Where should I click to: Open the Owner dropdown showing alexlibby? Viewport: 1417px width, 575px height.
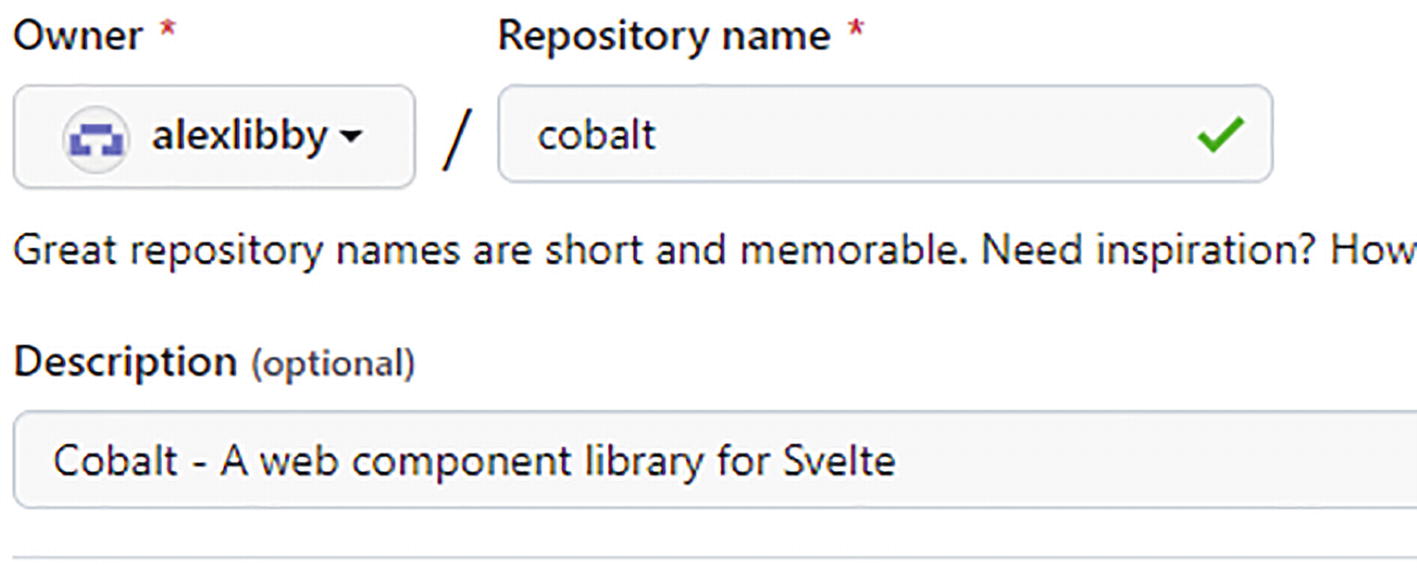pos(213,136)
